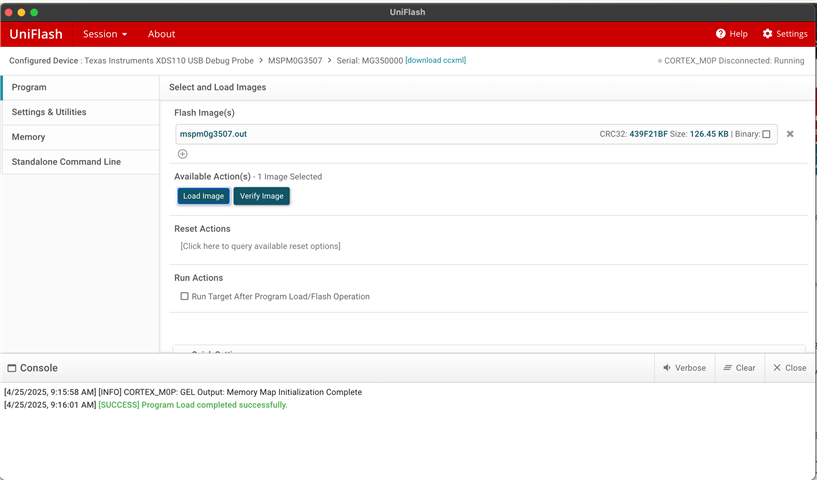The image size is (817, 480).
Task: Click the MSPM0G3507 device breadcrumb
Action: tap(295, 60)
